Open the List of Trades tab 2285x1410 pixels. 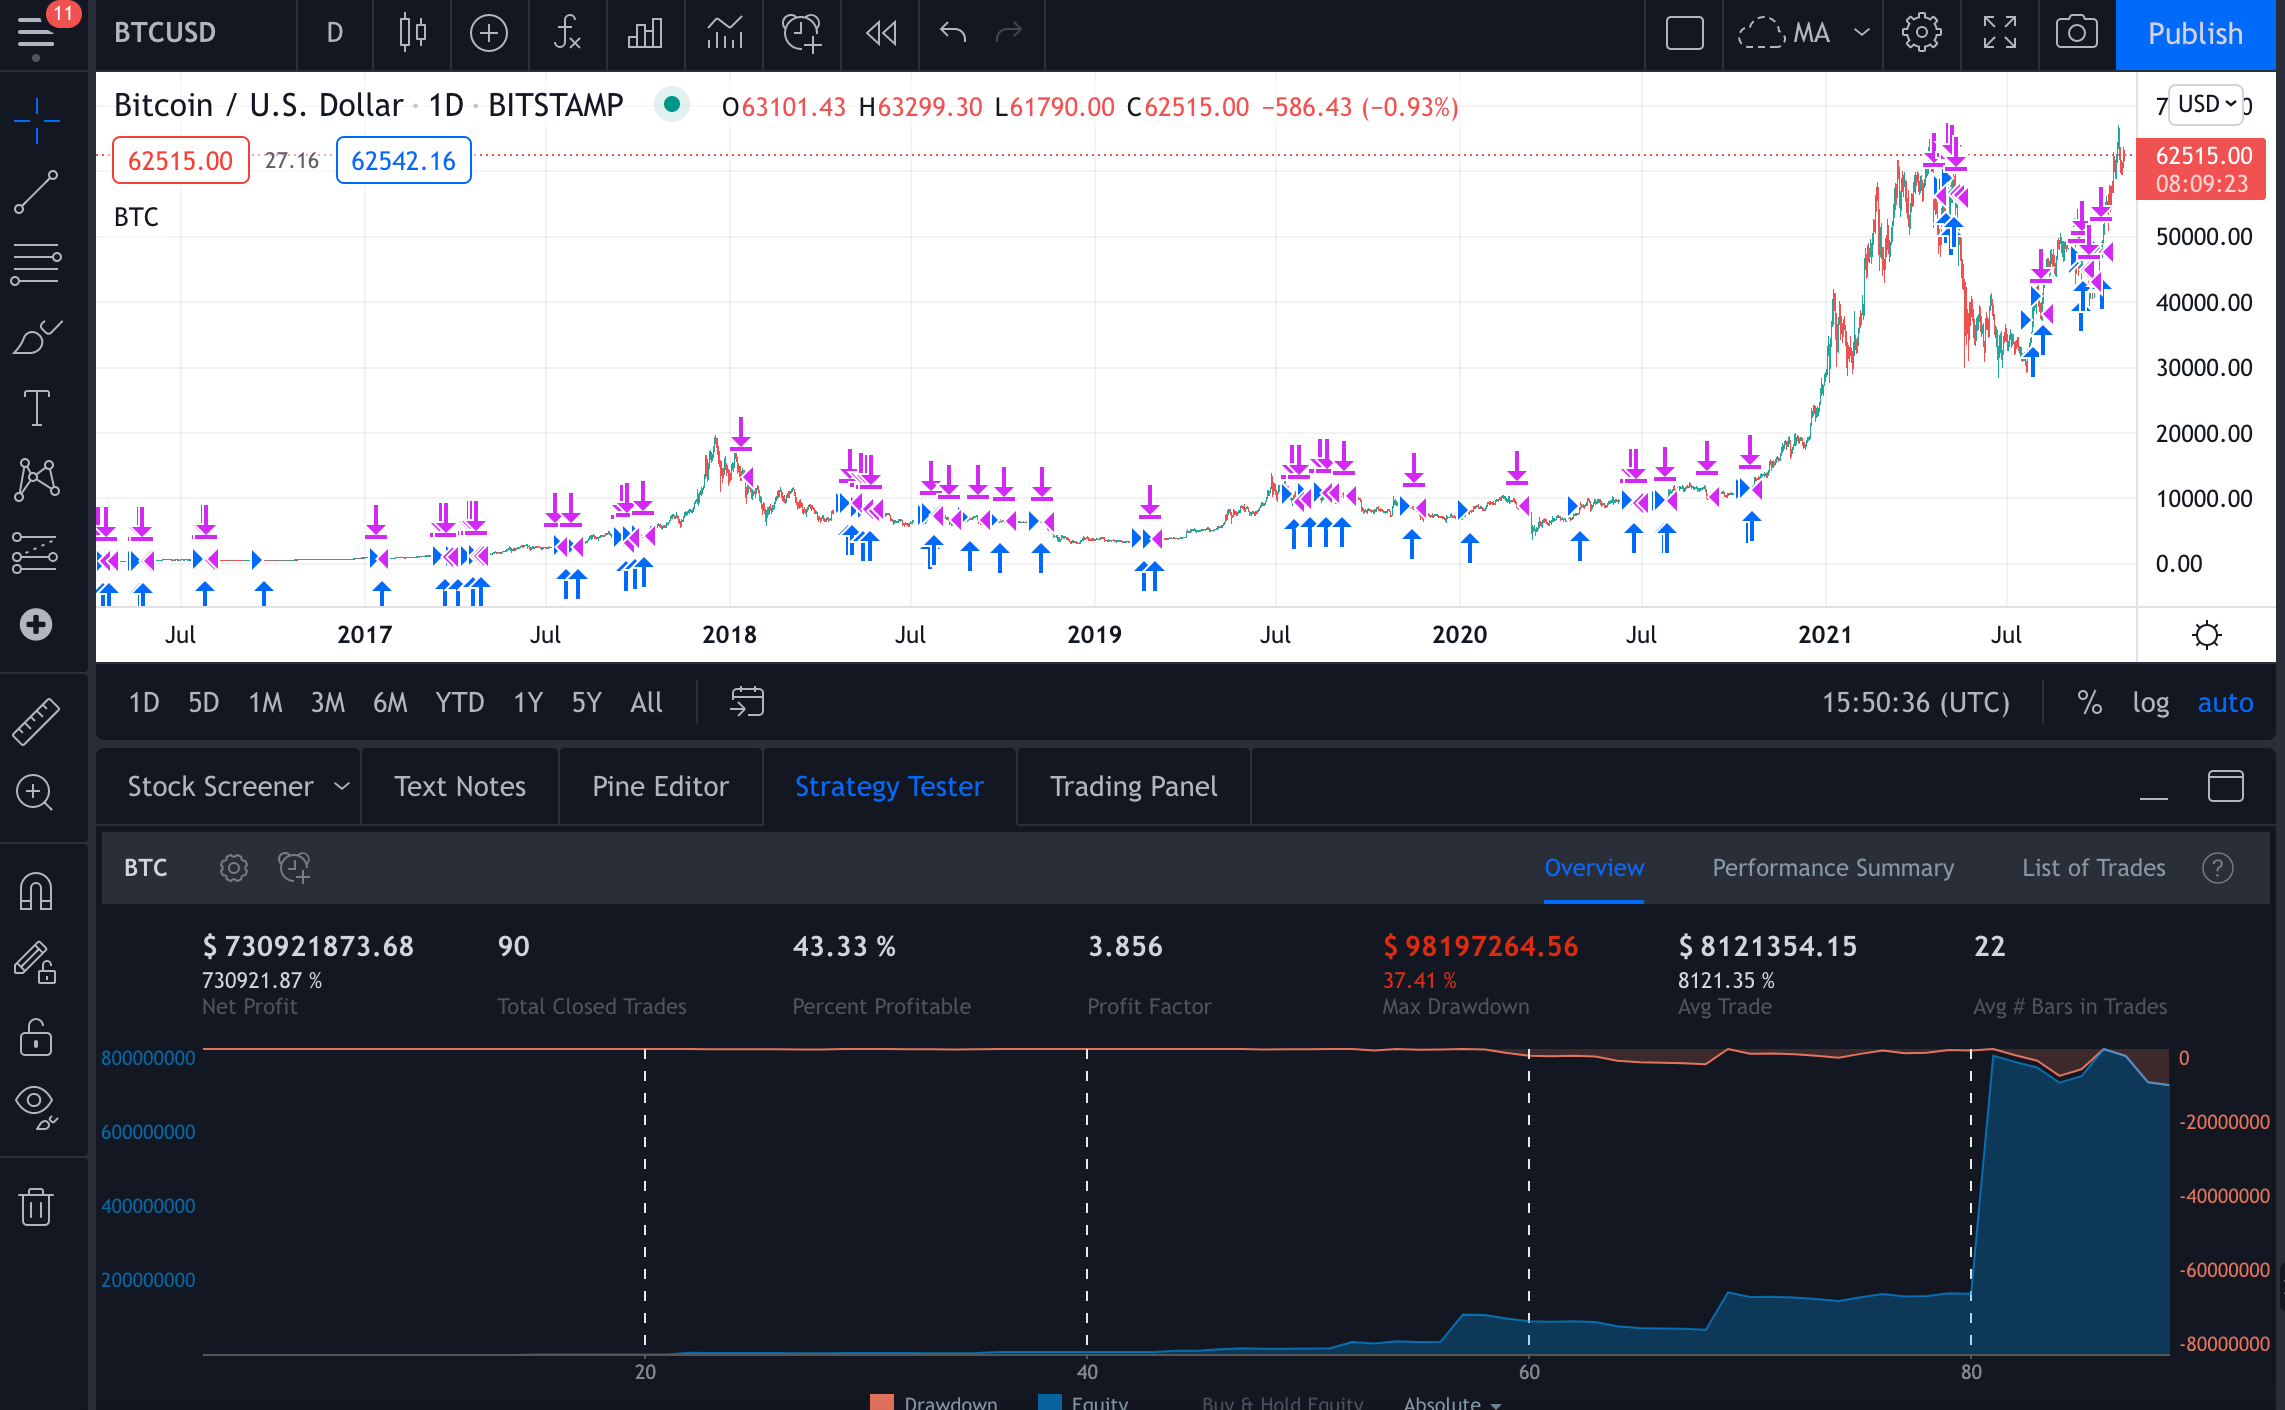pos(2093,867)
